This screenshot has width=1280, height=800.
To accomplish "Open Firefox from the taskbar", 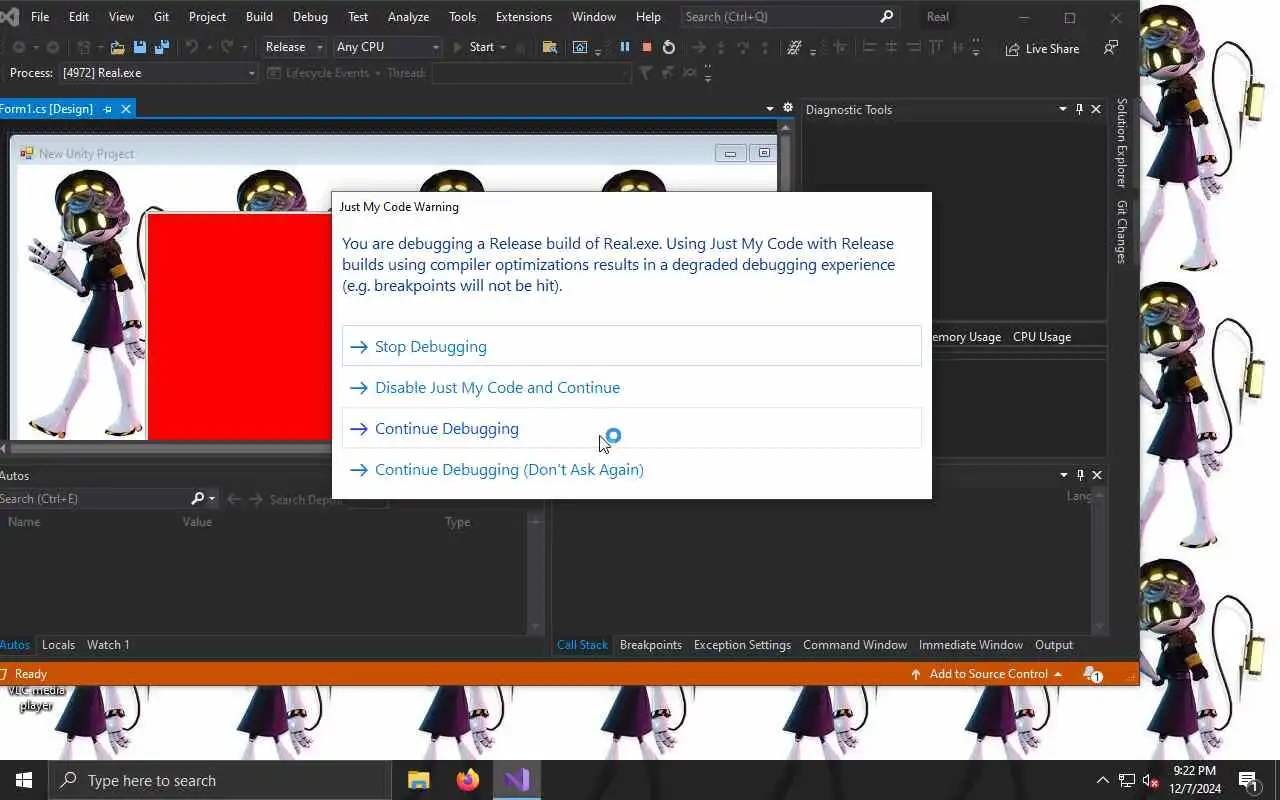I will click(467, 780).
